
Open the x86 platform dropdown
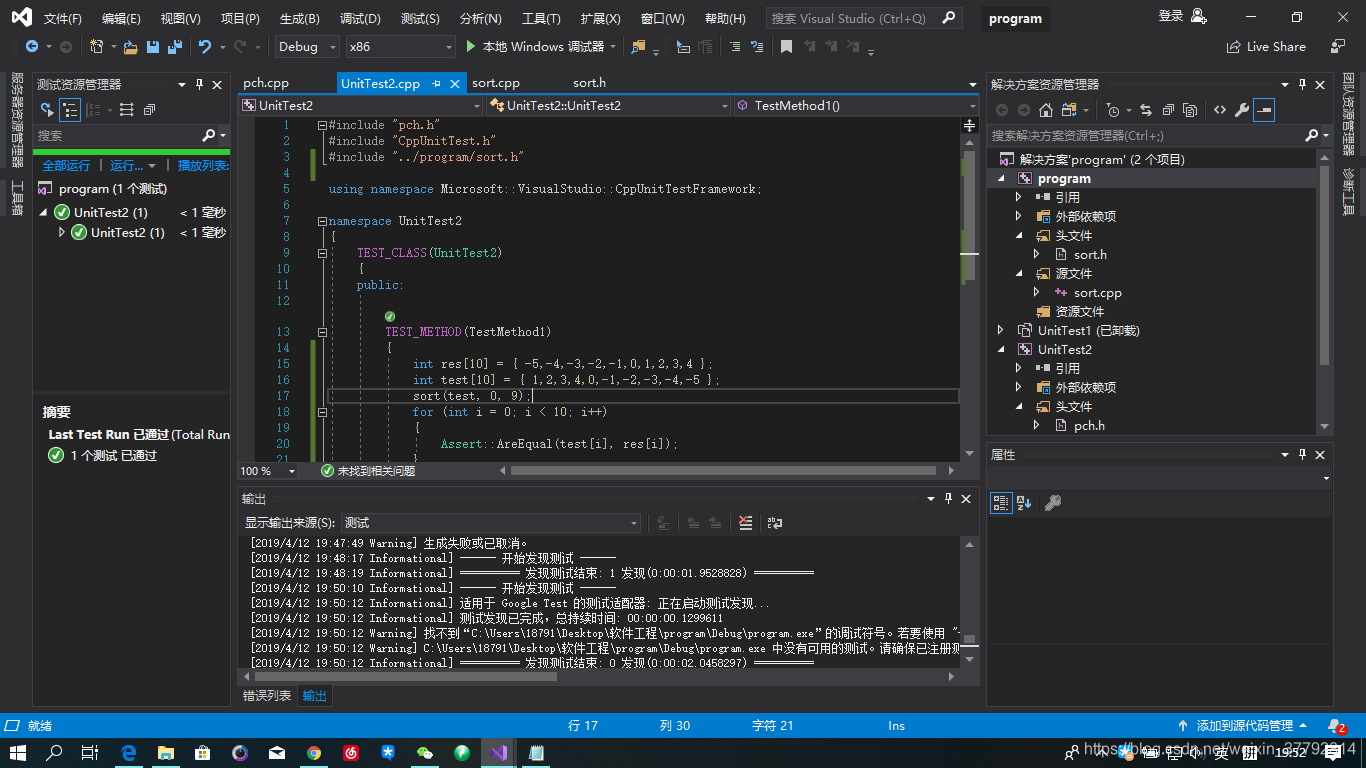pos(400,47)
